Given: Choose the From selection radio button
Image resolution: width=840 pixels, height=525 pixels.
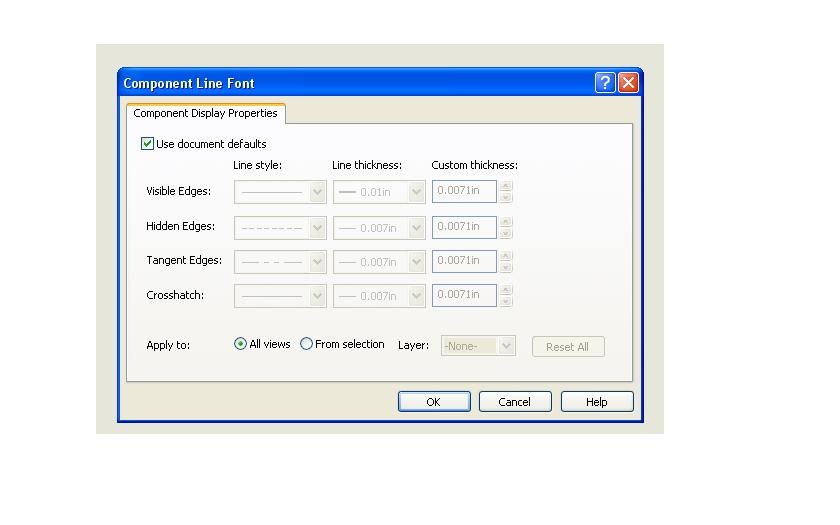Looking at the screenshot, I should click(306, 344).
